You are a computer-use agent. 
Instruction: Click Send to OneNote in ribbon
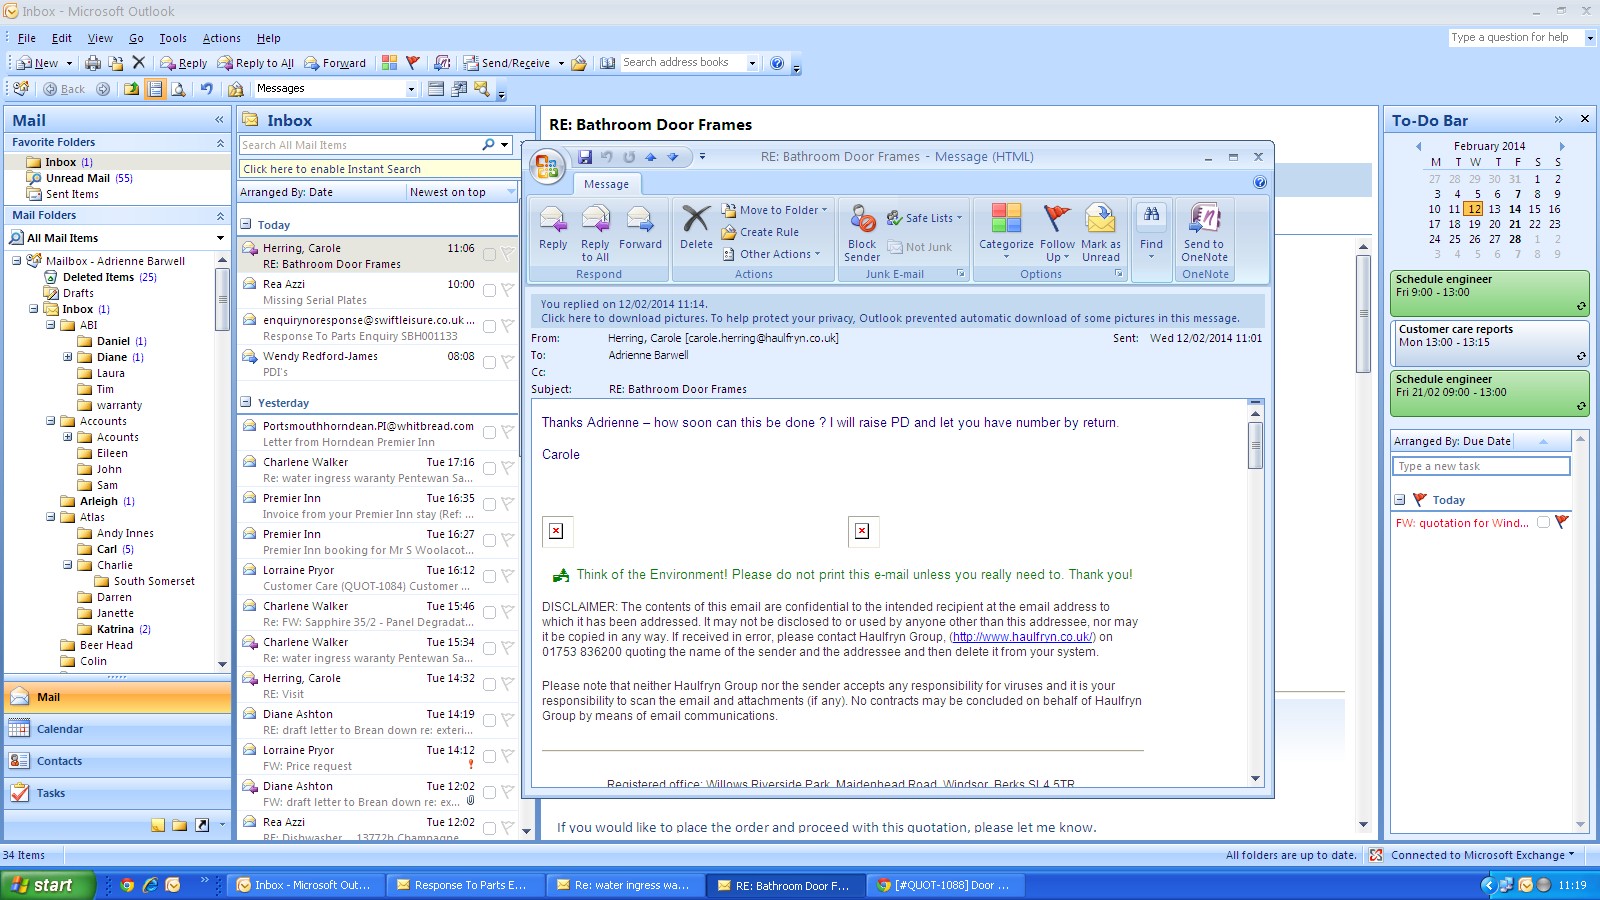(x=1204, y=233)
